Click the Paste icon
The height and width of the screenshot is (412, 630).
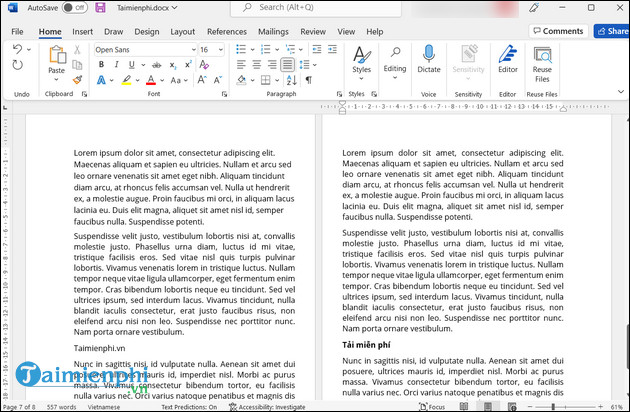tap(56, 56)
